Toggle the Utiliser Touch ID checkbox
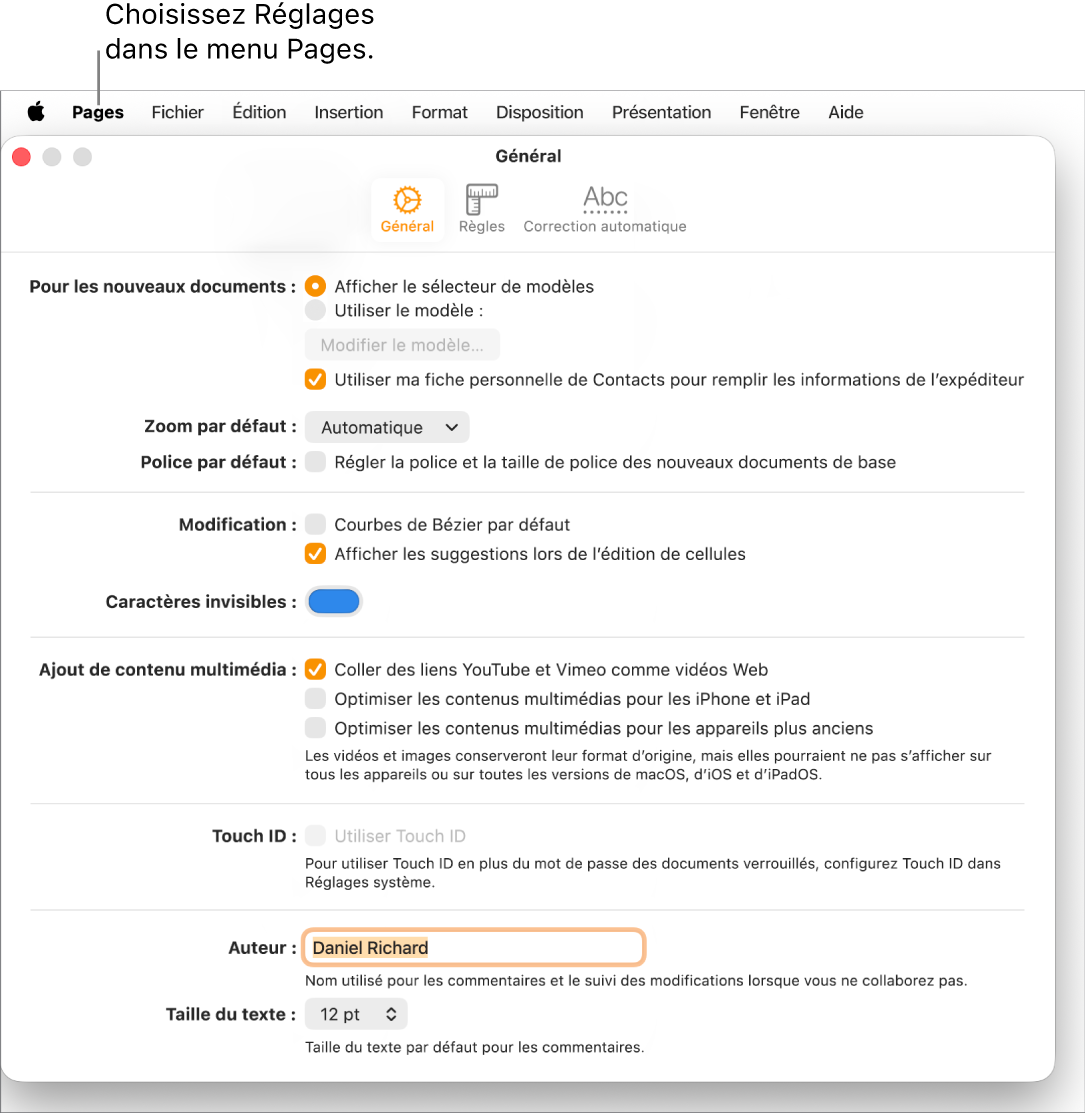This screenshot has width=1085, height=1115. (315, 836)
